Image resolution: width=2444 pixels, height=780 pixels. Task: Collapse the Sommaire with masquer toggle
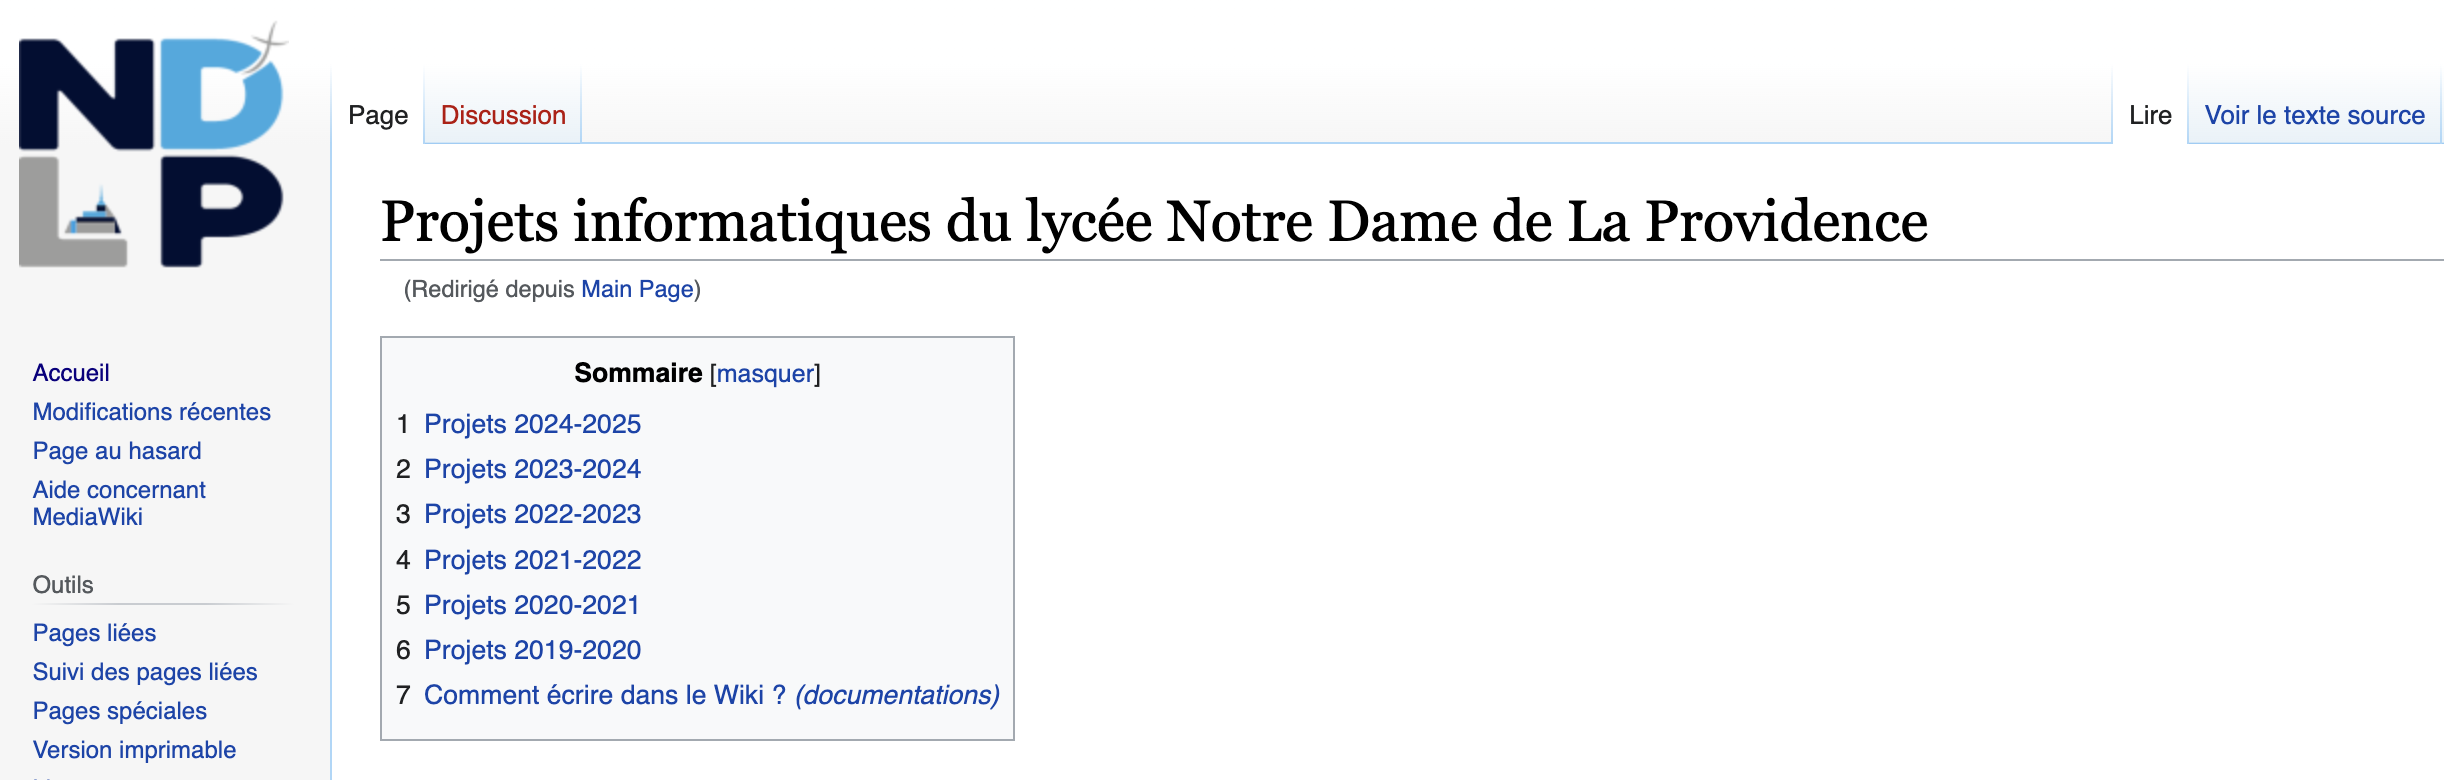coord(765,373)
